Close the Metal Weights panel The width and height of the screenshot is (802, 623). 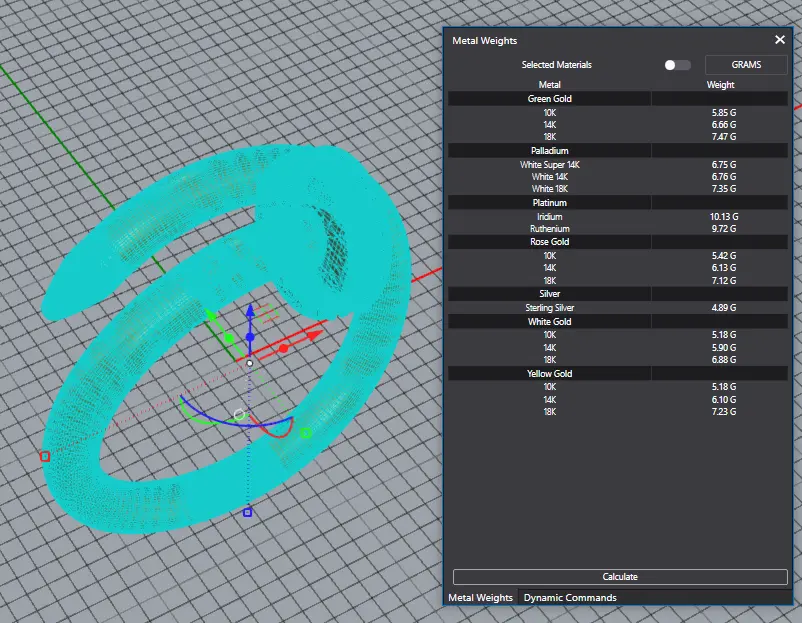tap(780, 40)
